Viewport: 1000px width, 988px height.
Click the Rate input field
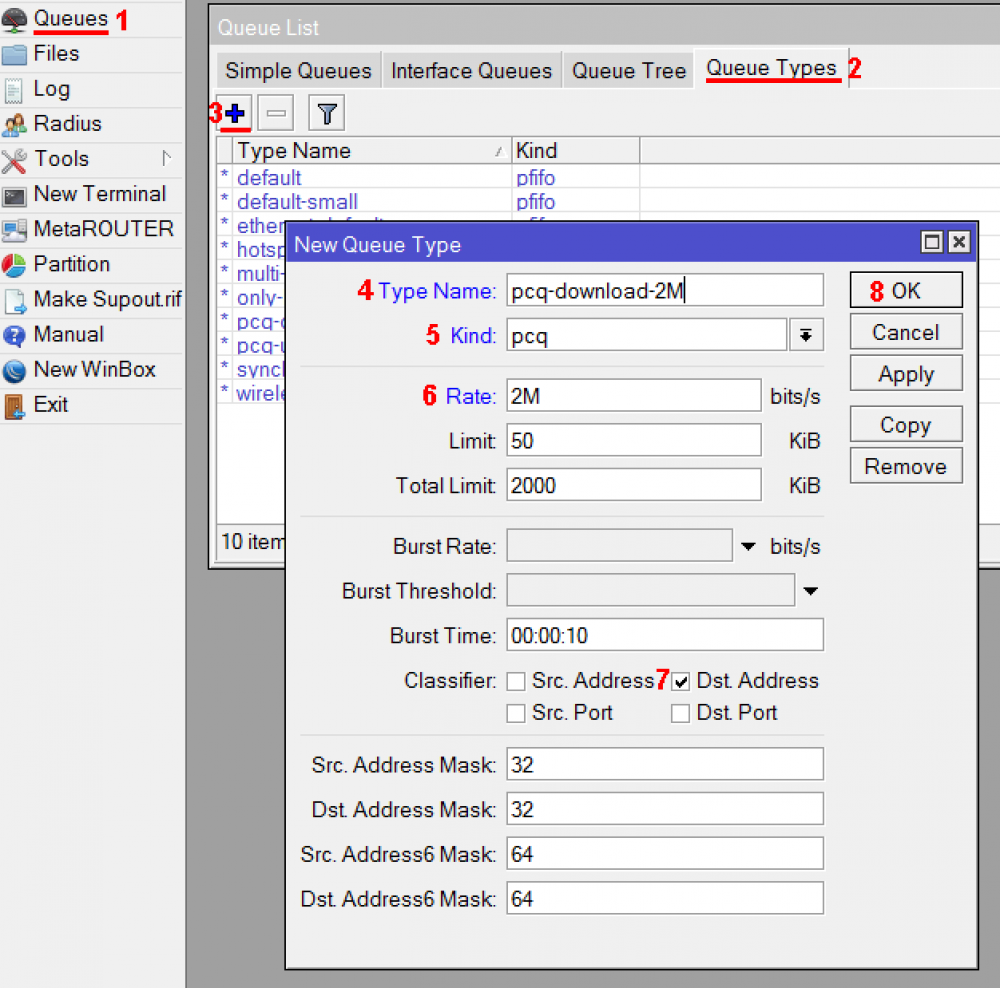633,396
